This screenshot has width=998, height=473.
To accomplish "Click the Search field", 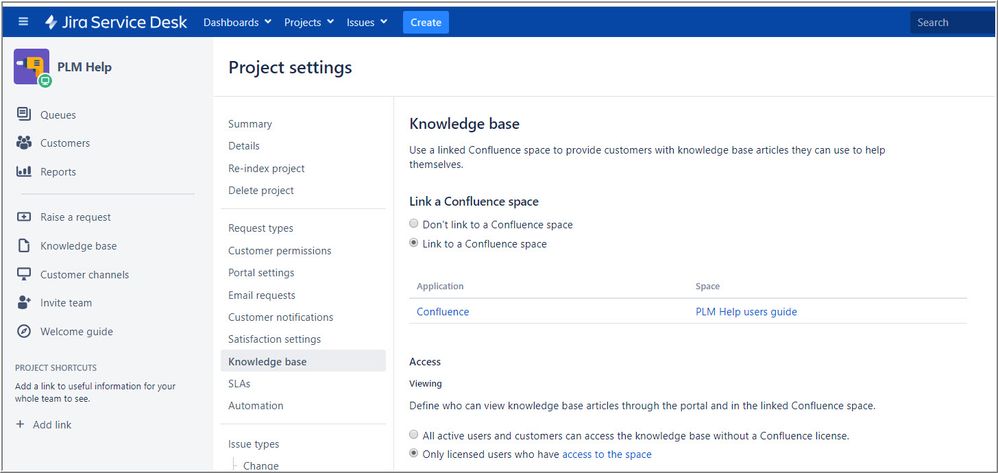I will 950,22.
